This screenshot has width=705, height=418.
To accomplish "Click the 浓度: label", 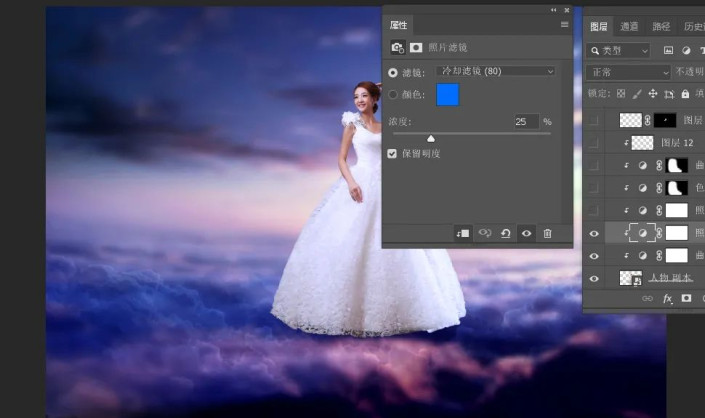I will tap(400, 121).
